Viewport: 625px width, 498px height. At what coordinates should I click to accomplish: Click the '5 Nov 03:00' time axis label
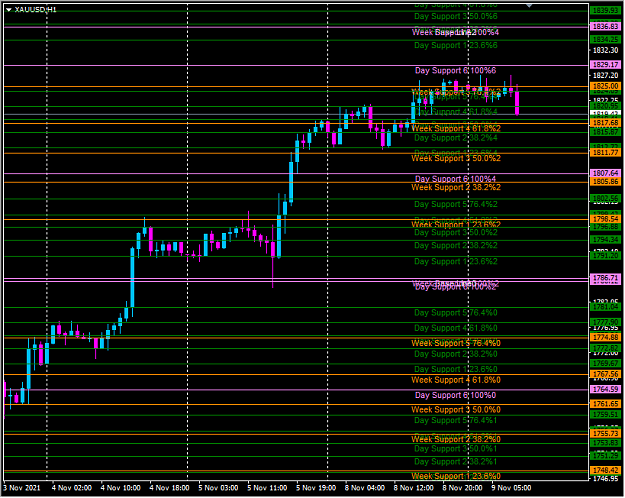click(218, 488)
